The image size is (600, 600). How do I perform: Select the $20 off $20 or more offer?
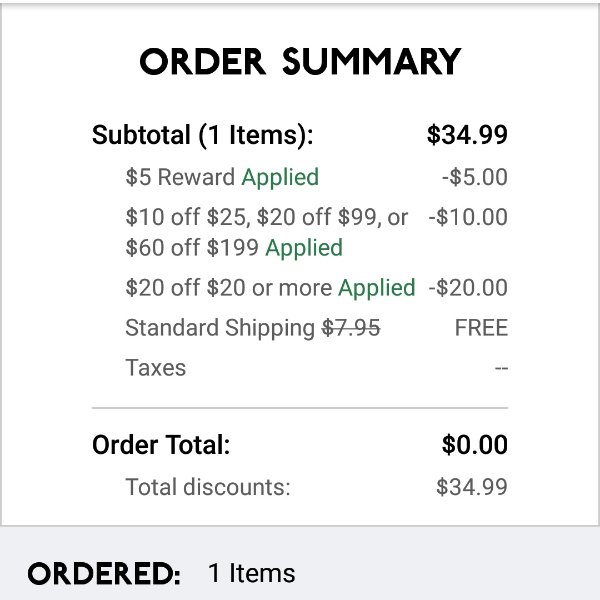tap(271, 288)
